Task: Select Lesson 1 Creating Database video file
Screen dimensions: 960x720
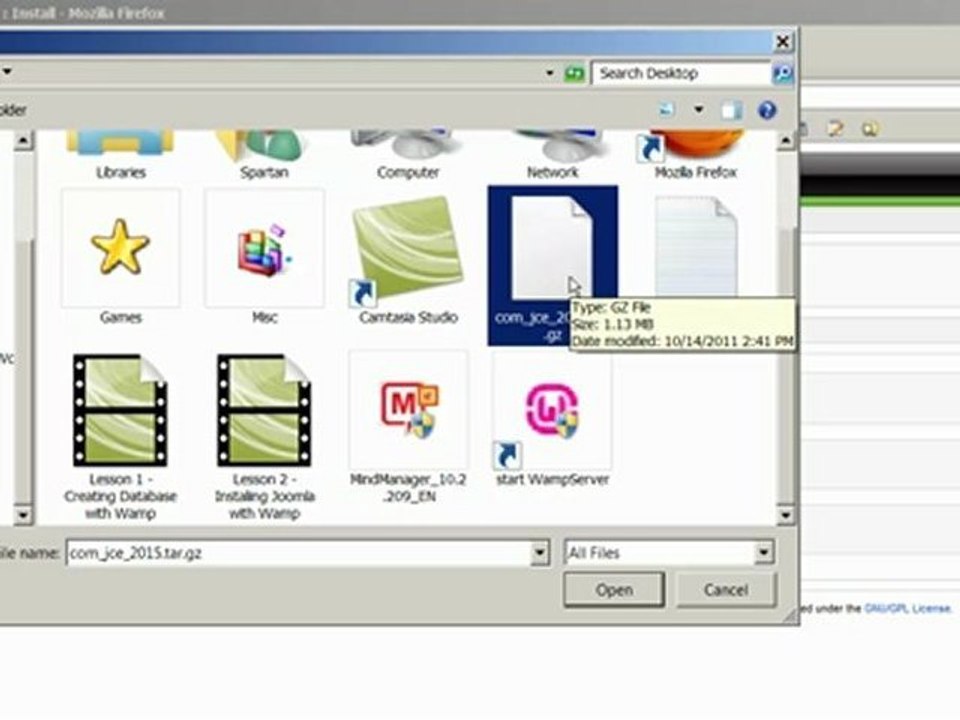Action: click(x=120, y=410)
